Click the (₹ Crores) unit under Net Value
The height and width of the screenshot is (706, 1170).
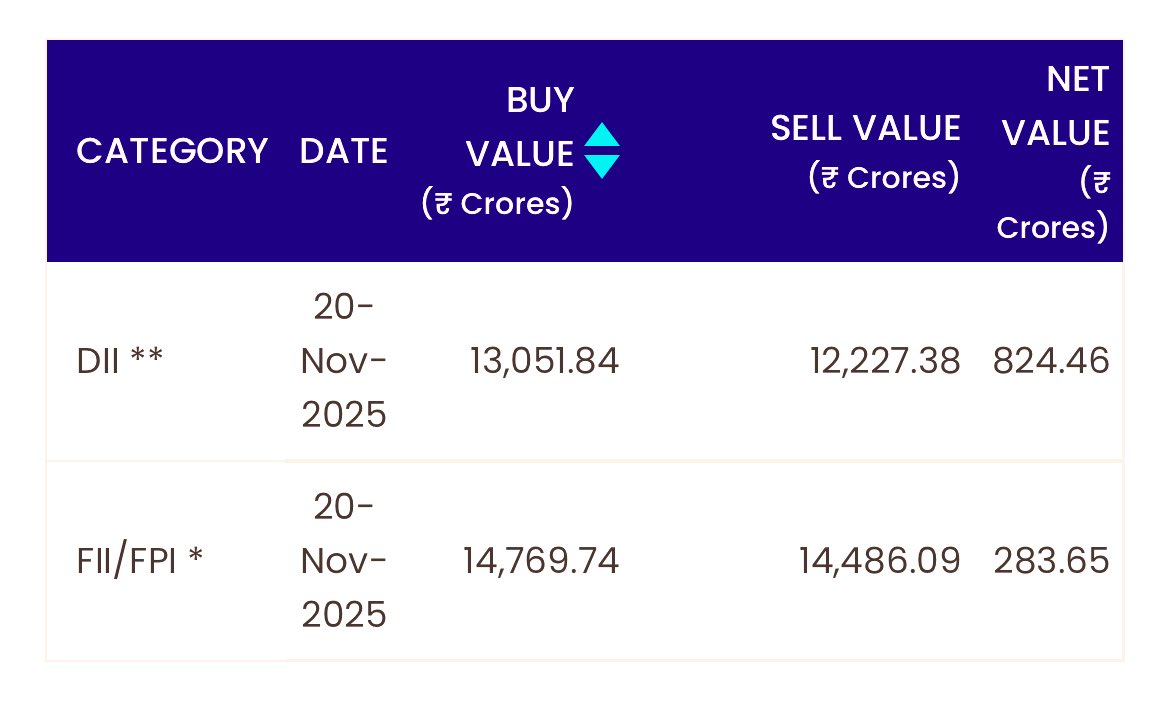pyautogui.click(x=1055, y=205)
